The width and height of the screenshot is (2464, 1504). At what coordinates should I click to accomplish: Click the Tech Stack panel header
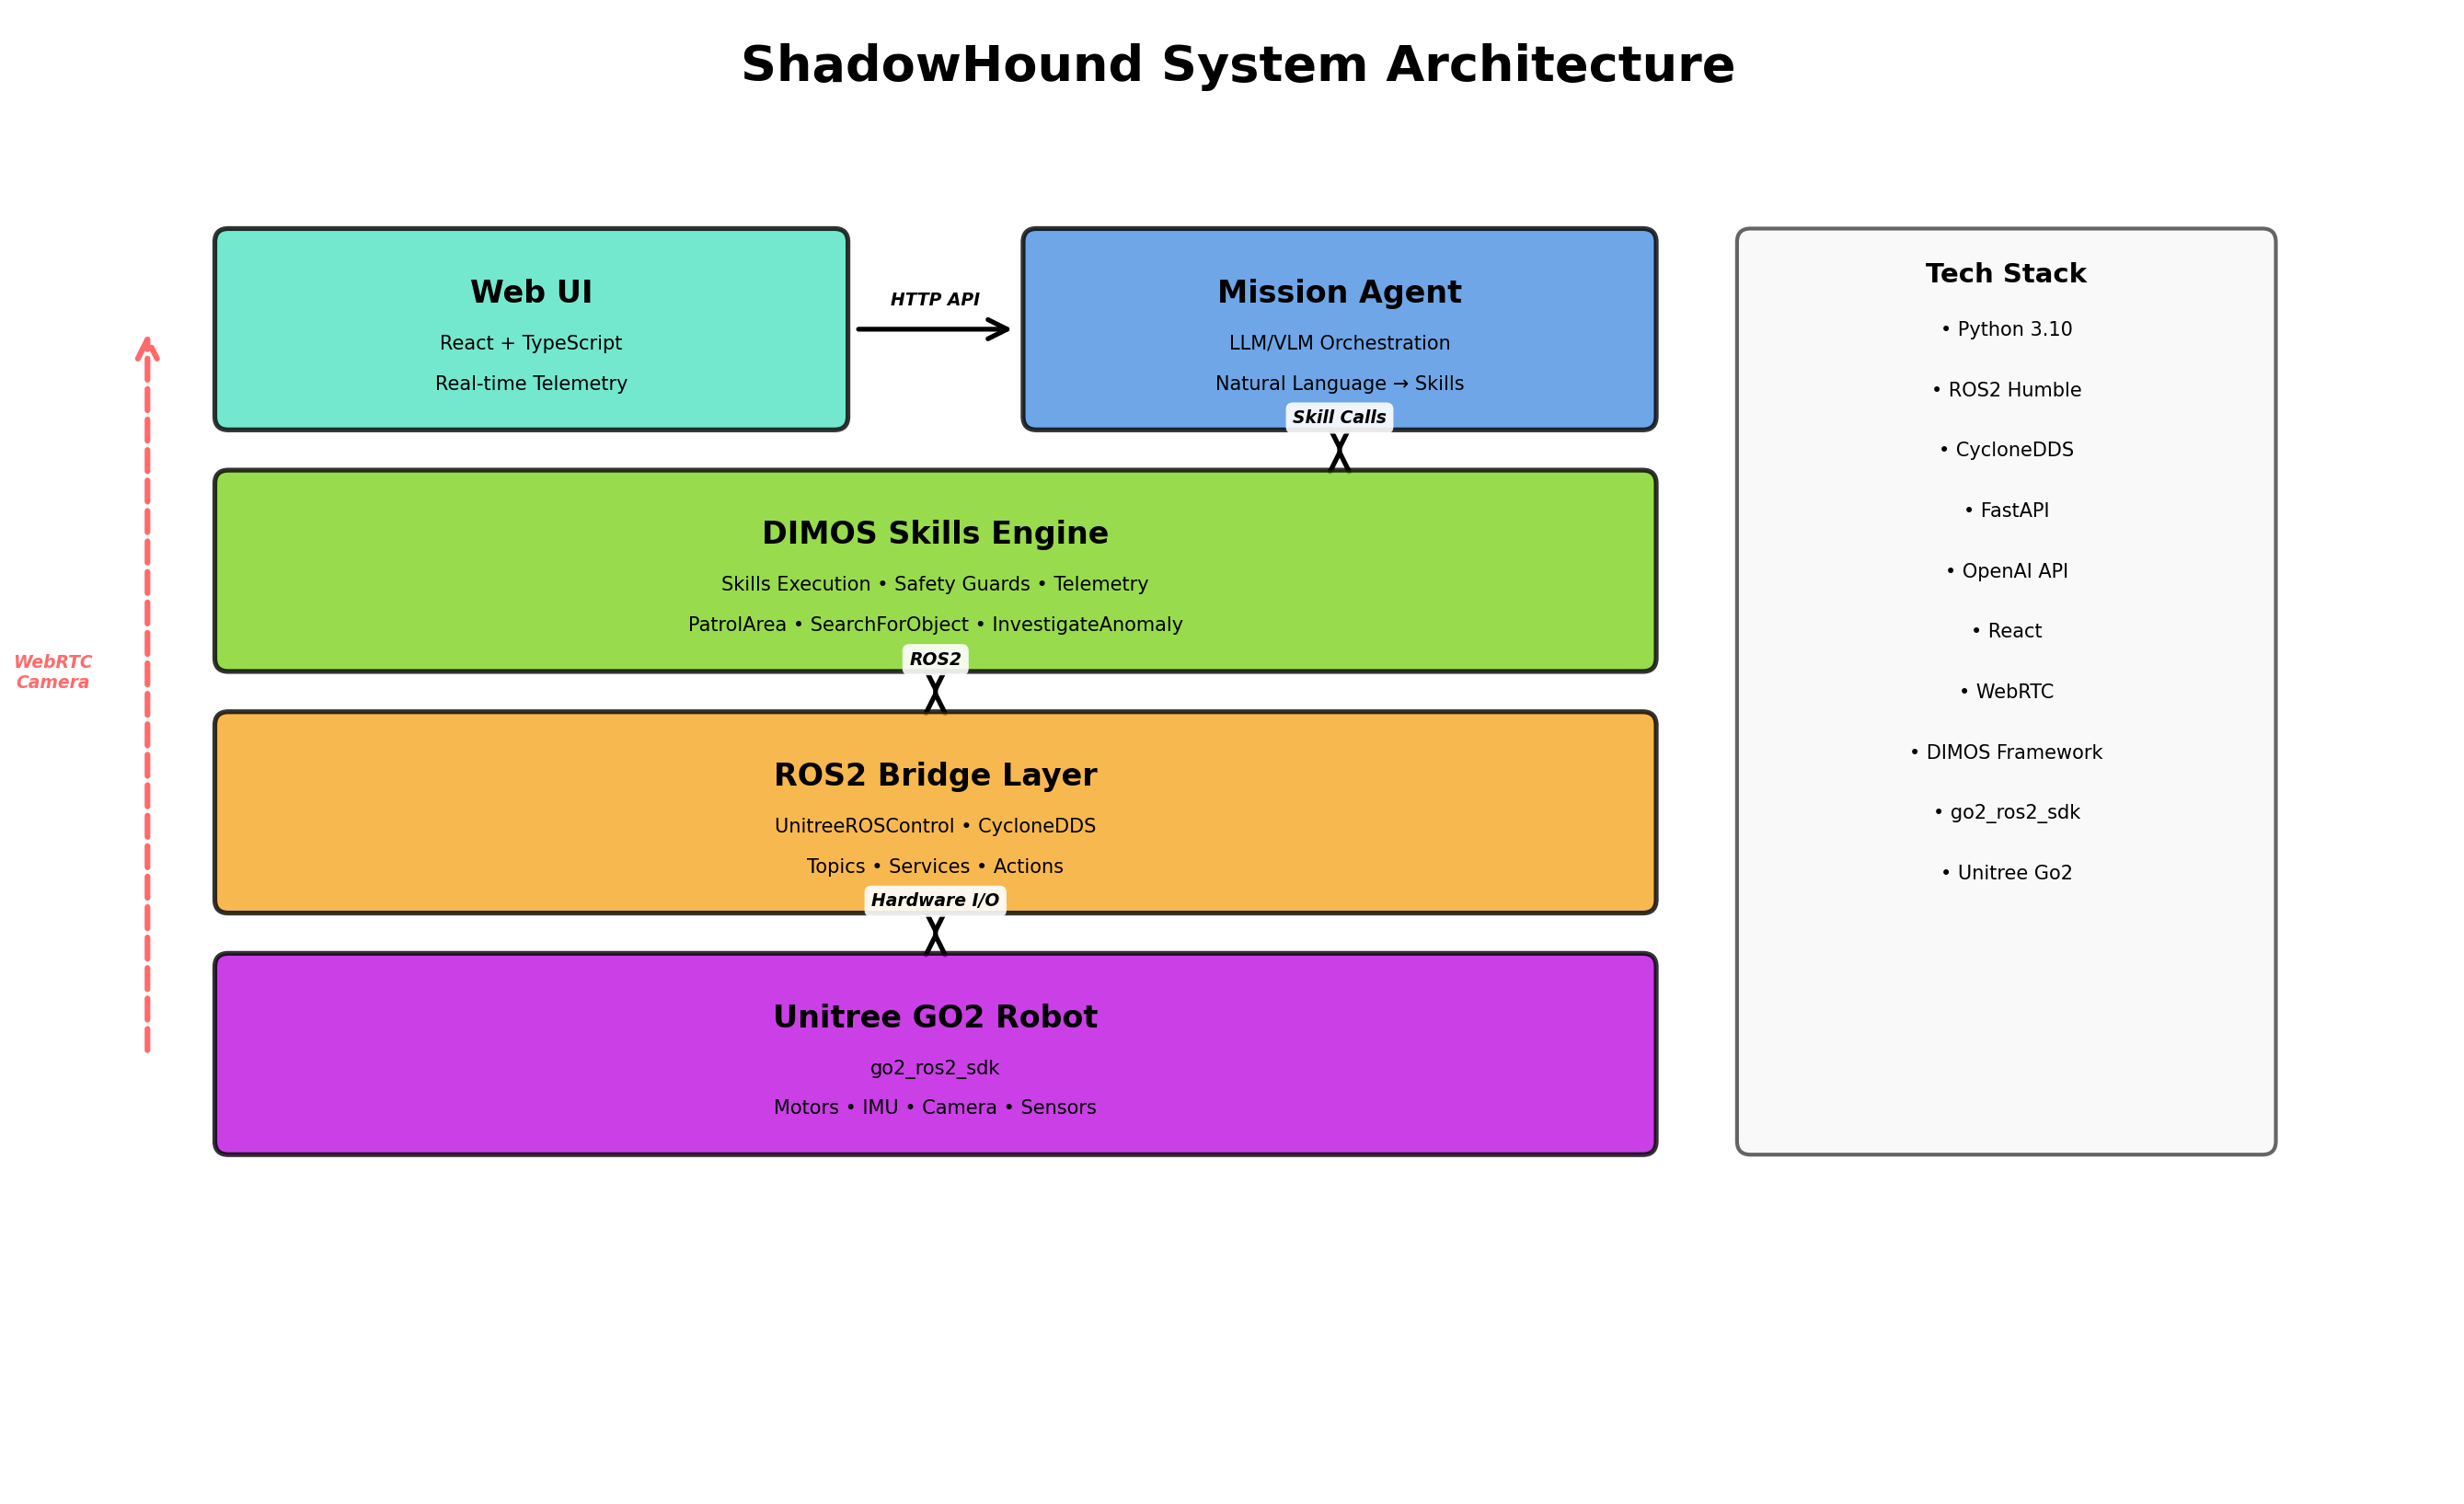(2007, 272)
